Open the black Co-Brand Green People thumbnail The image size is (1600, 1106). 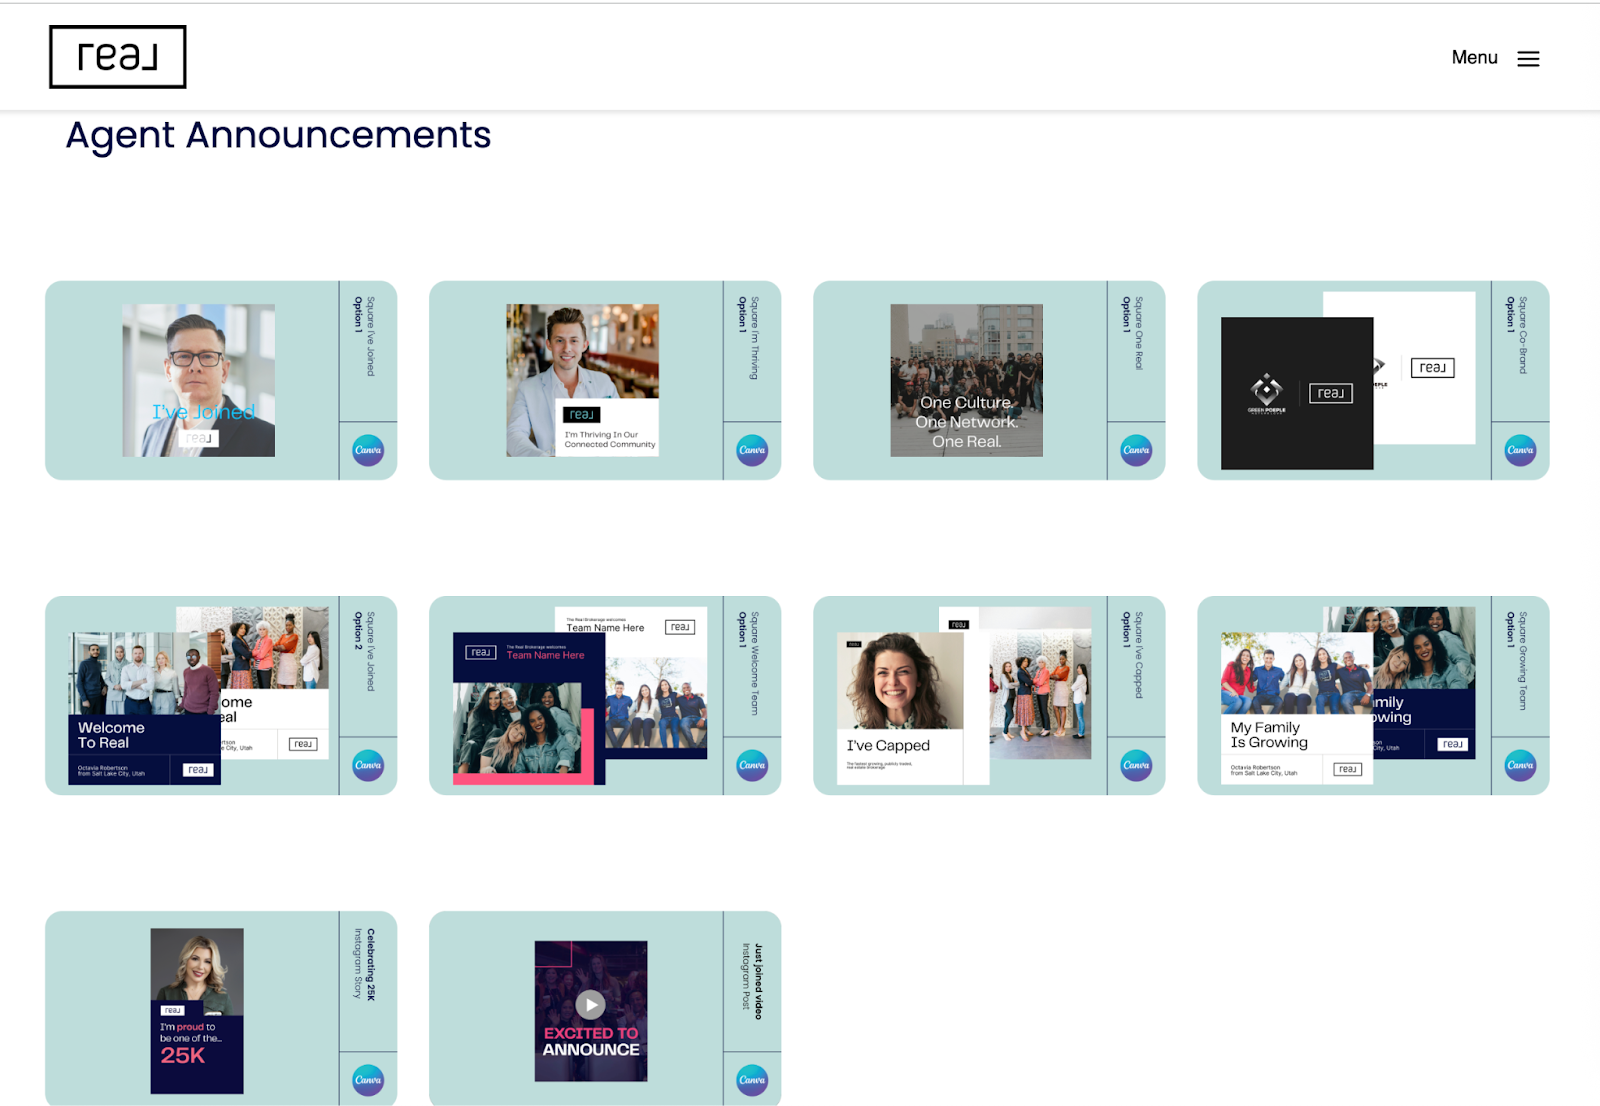pos(1297,393)
